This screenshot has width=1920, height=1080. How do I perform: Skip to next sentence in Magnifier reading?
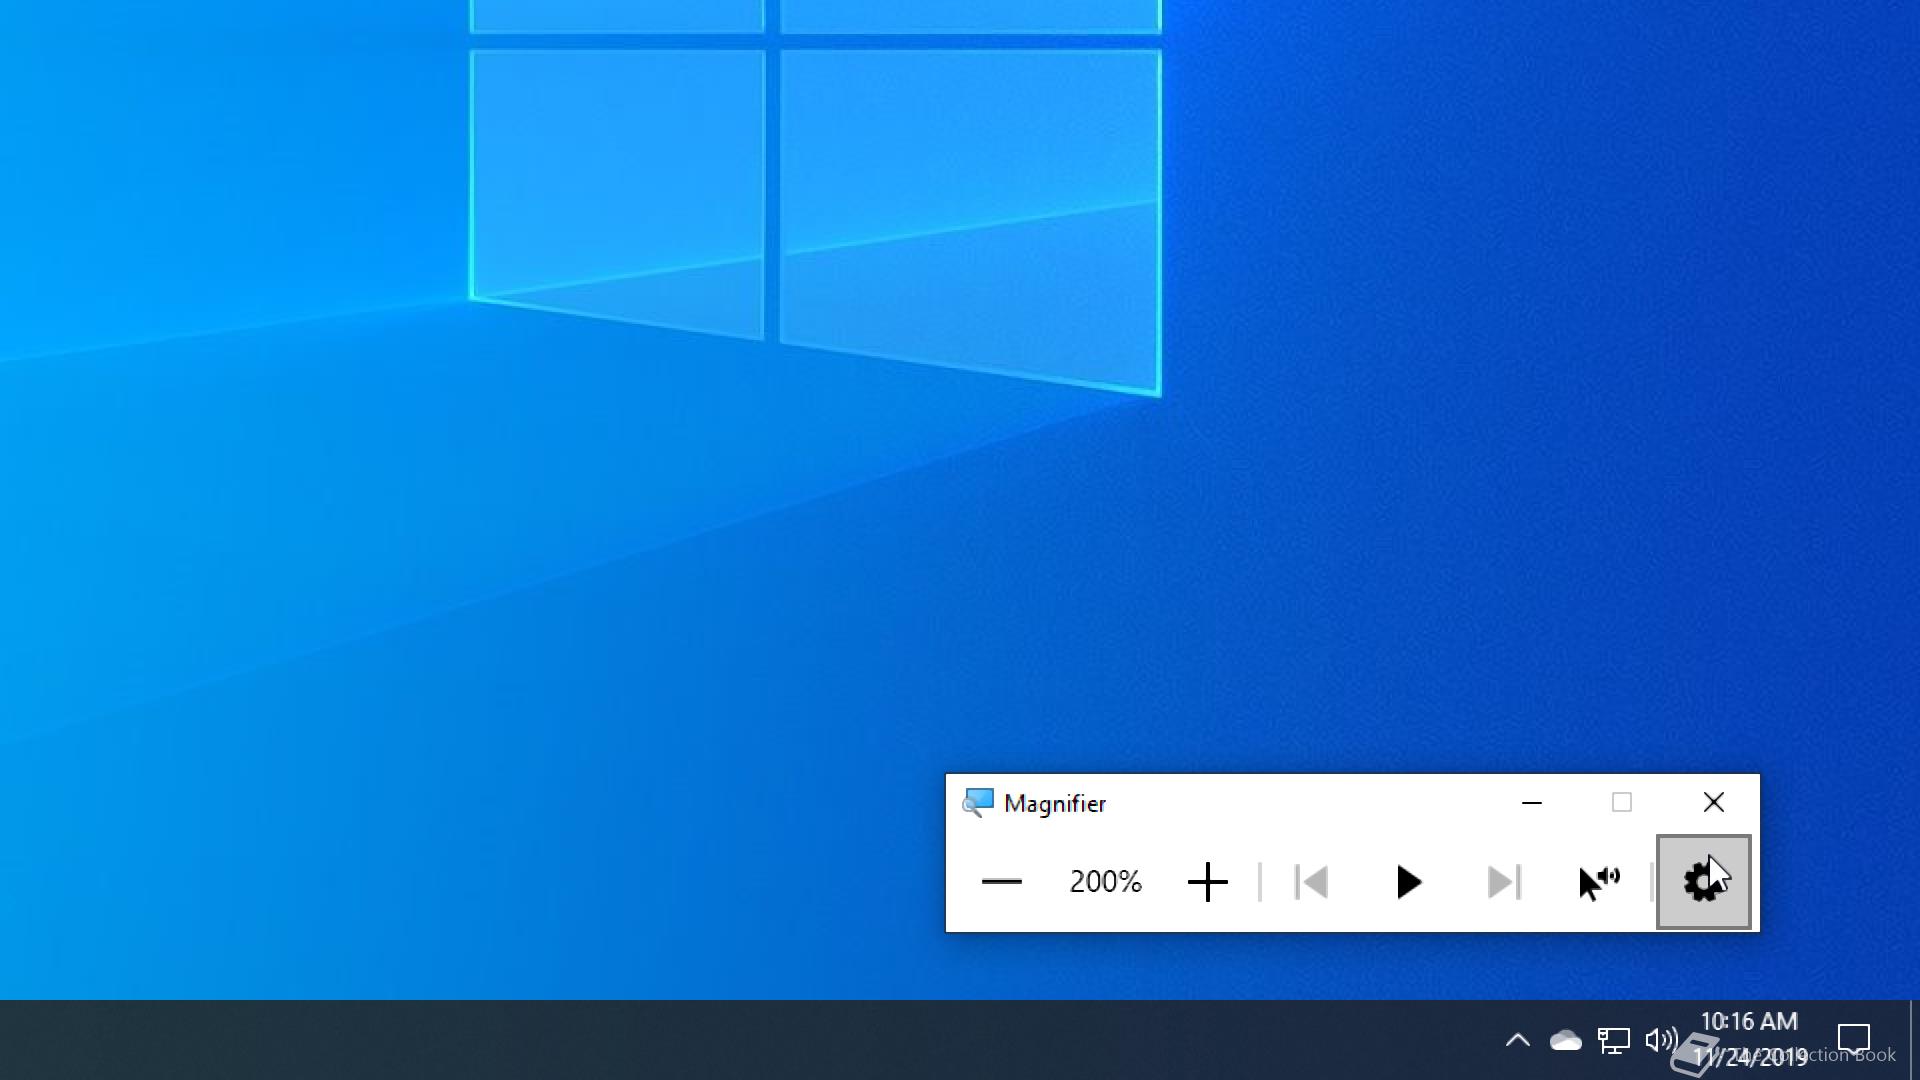pyautogui.click(x=1504, y=882)
